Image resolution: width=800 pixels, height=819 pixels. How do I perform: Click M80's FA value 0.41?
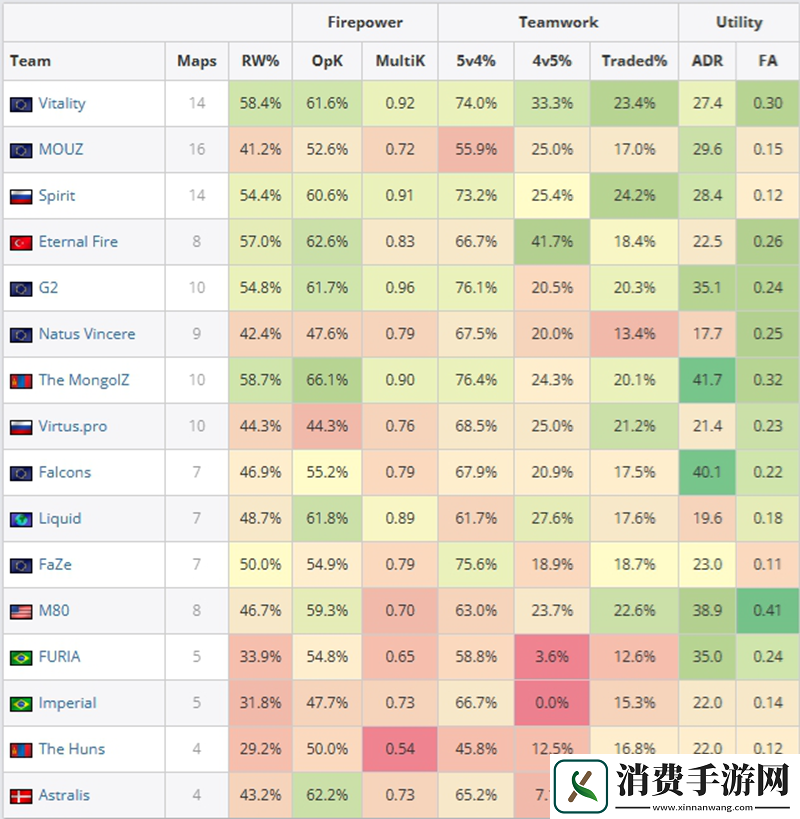(768, 610)
